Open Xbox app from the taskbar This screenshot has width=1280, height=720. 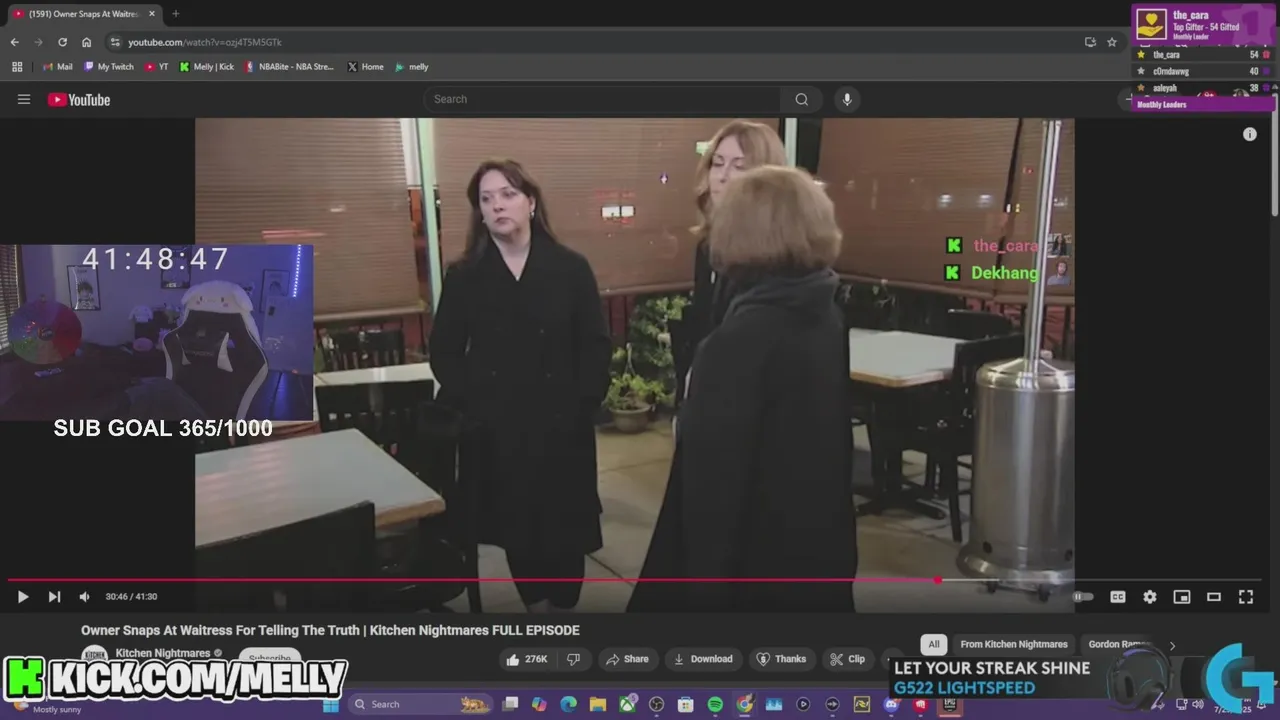point(627,704)
